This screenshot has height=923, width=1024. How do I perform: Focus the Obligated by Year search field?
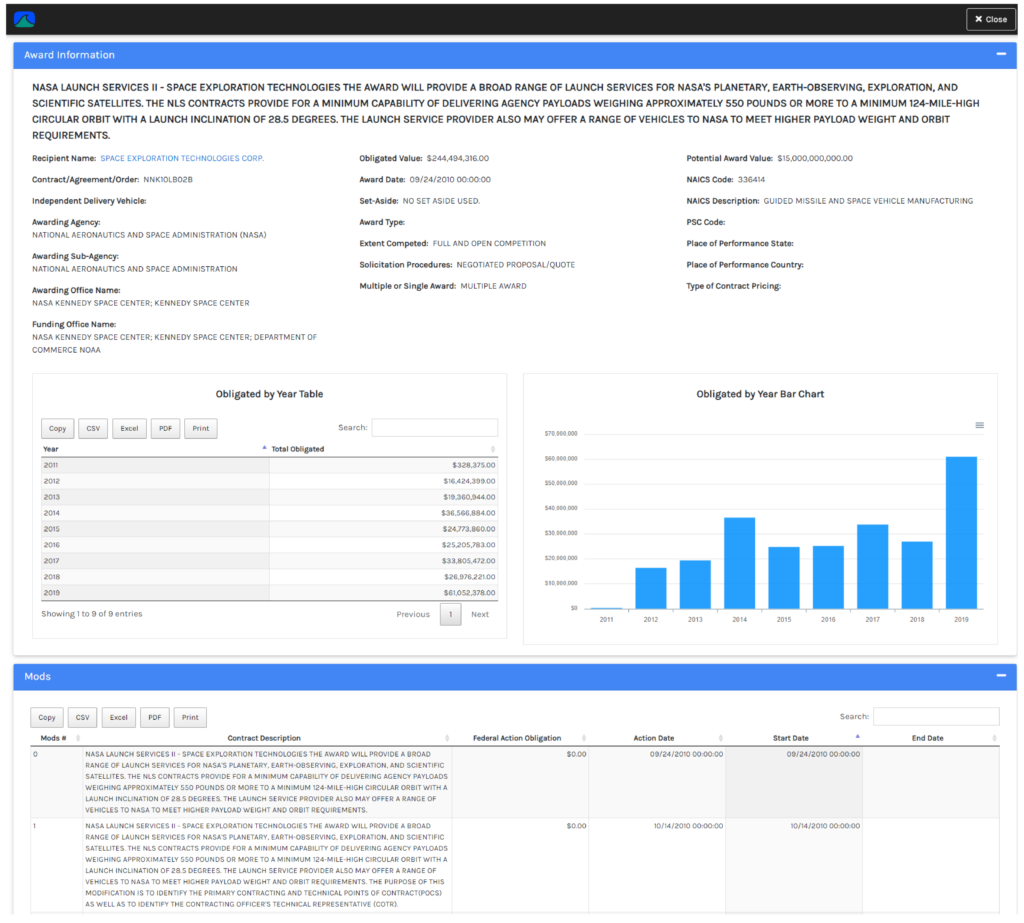click(434, 428)
